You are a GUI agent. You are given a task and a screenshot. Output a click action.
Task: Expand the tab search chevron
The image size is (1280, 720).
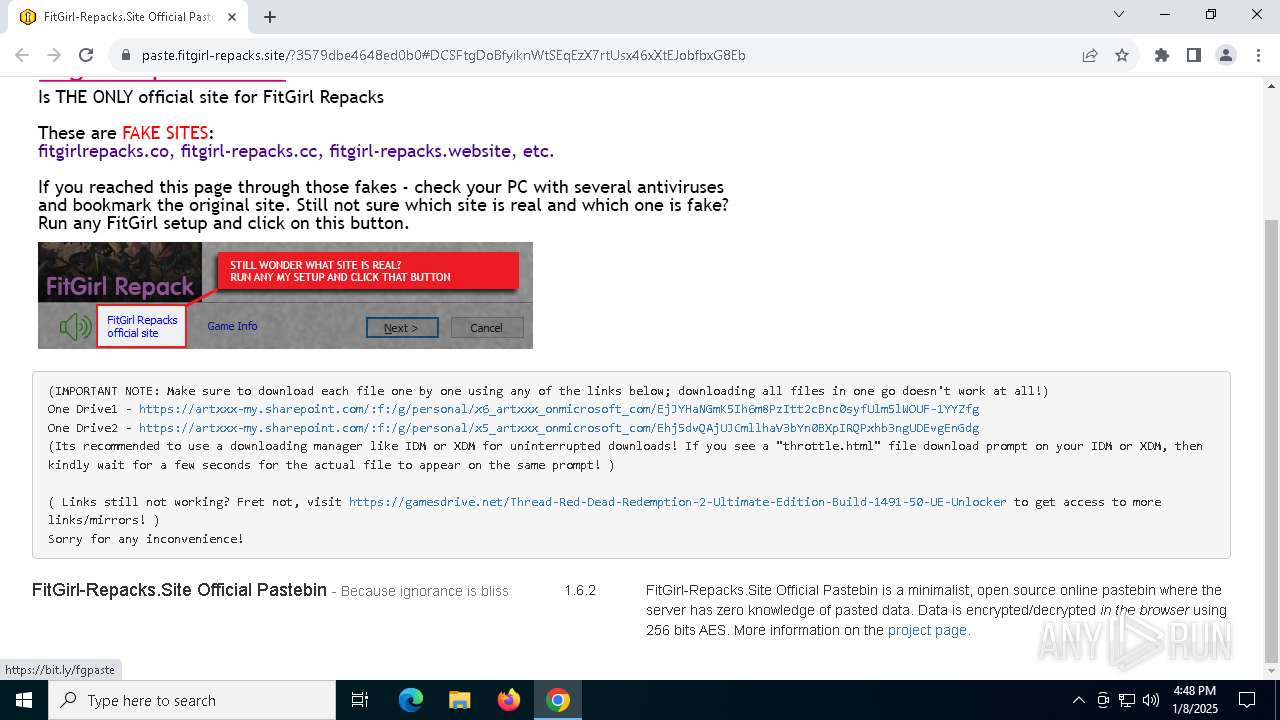tap(1119, 14)
